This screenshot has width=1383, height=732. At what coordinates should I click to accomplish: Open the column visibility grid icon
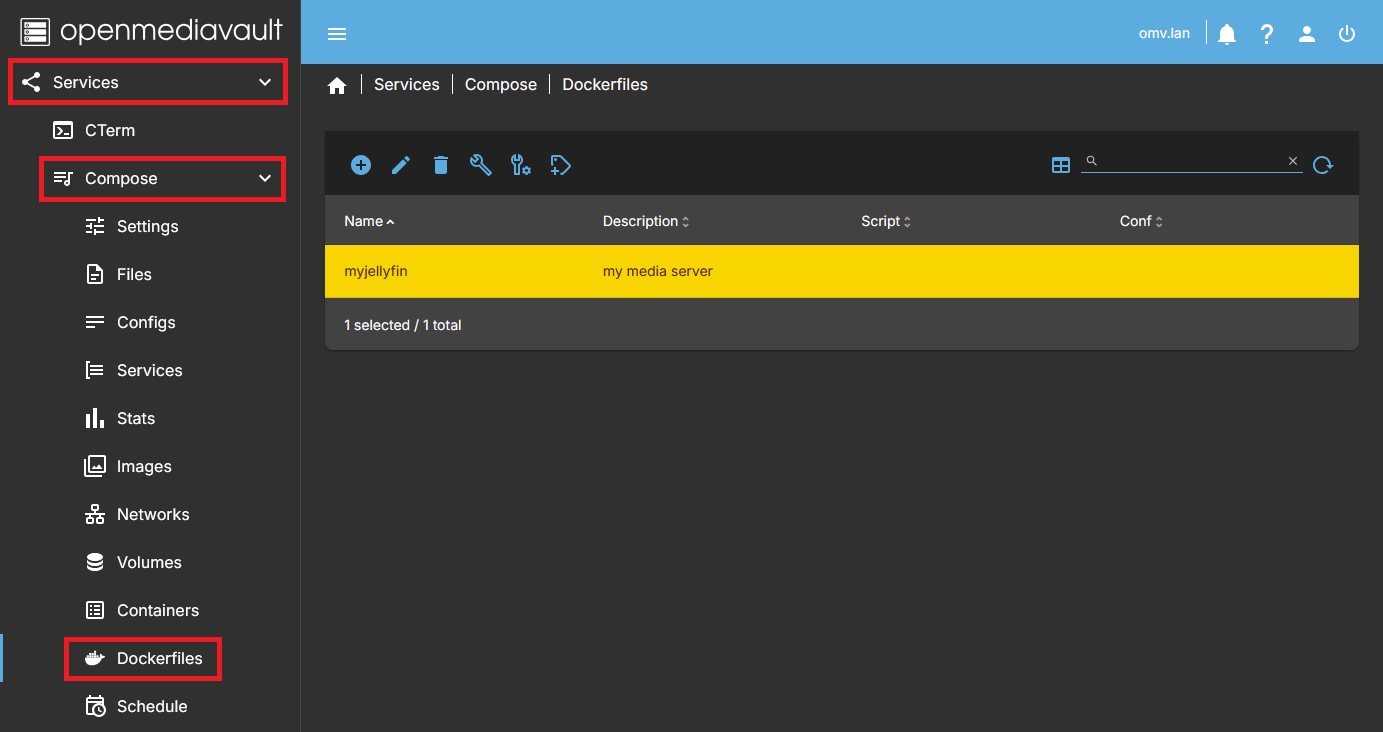(x=1060, y=164)
